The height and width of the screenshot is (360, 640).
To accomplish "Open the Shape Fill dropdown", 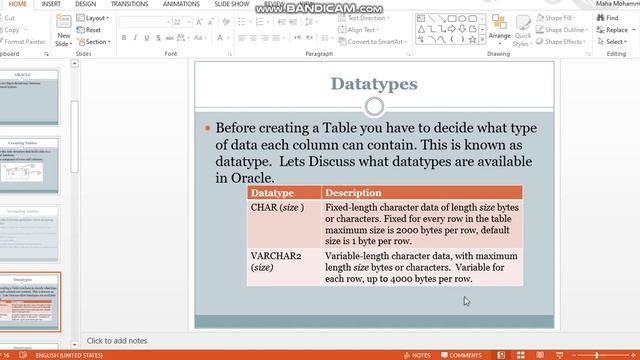I will (x=556, y=18).
